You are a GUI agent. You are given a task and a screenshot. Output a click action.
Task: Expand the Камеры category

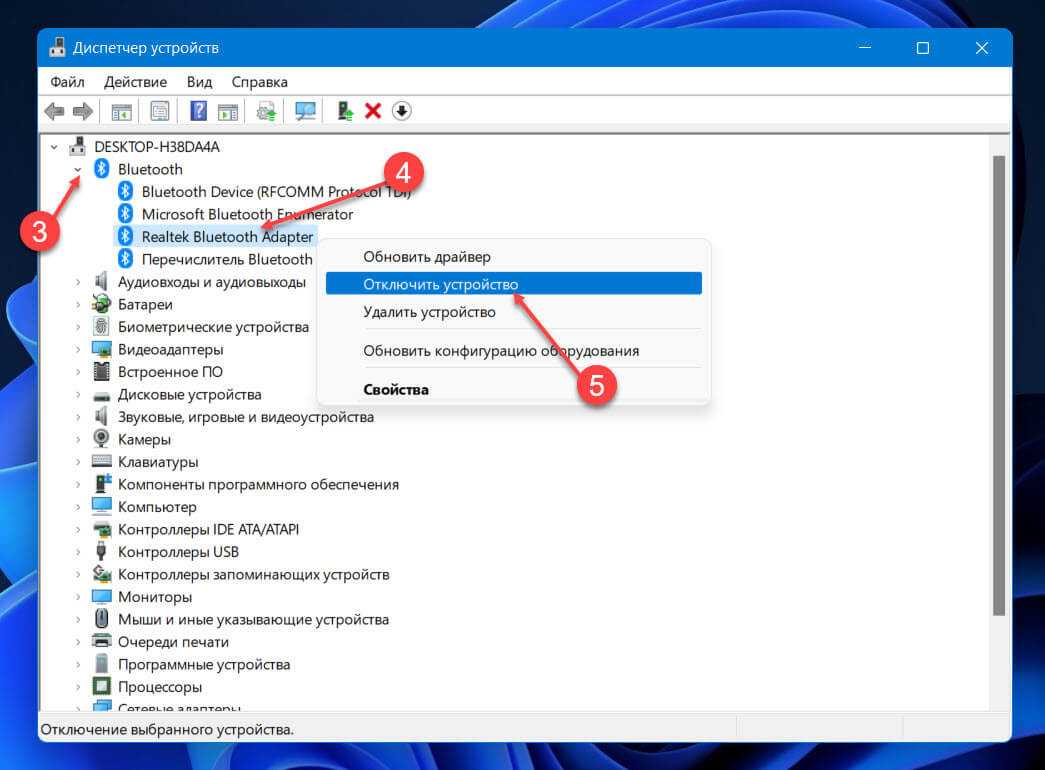78,439
